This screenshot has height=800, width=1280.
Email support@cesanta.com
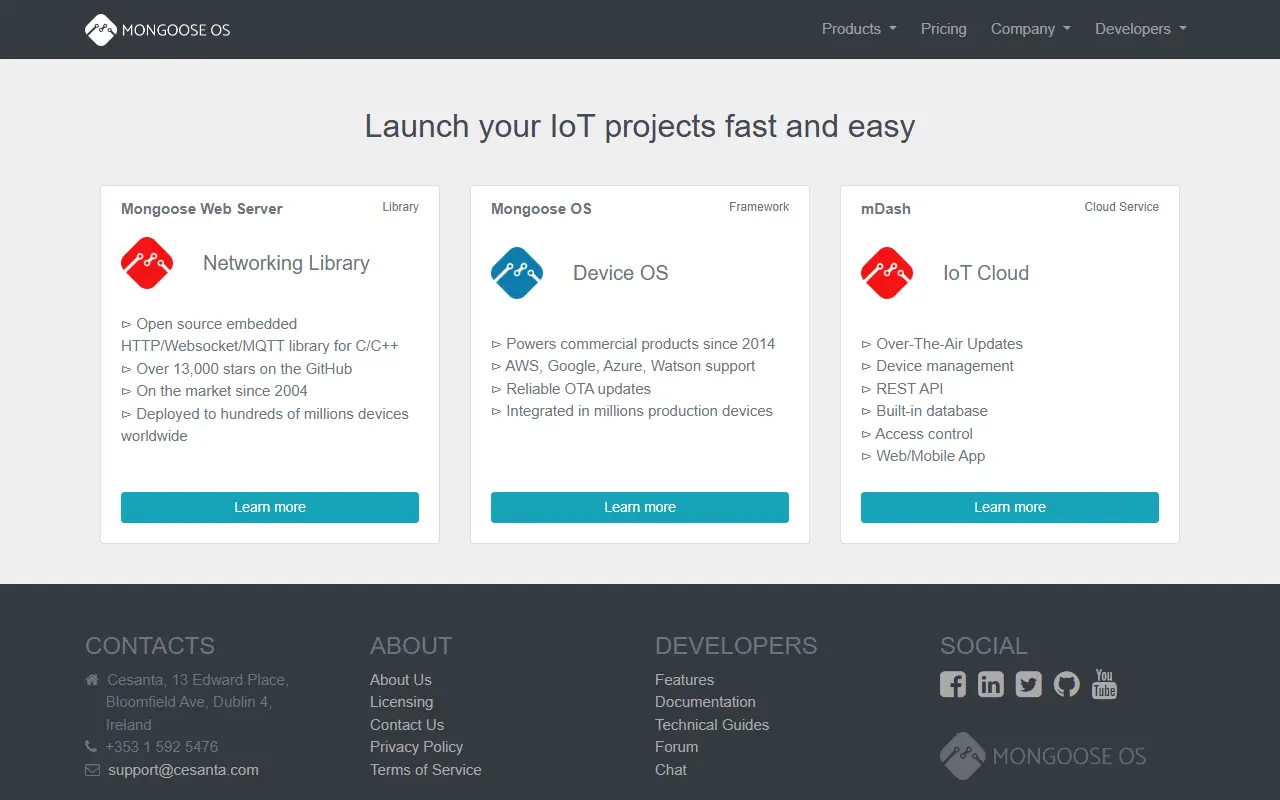coord(184,770)
